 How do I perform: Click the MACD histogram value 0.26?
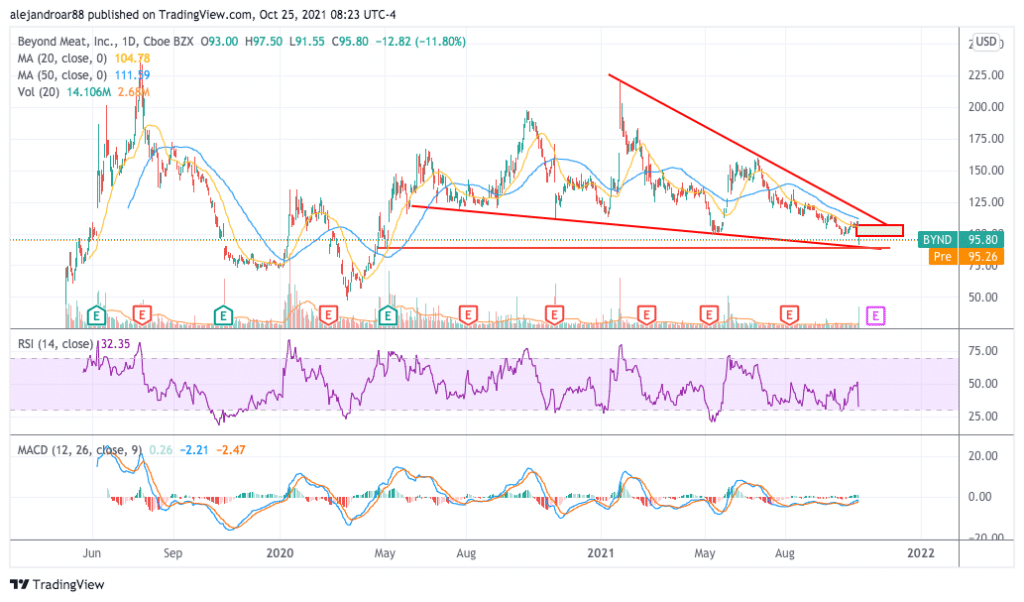point(161,450)
